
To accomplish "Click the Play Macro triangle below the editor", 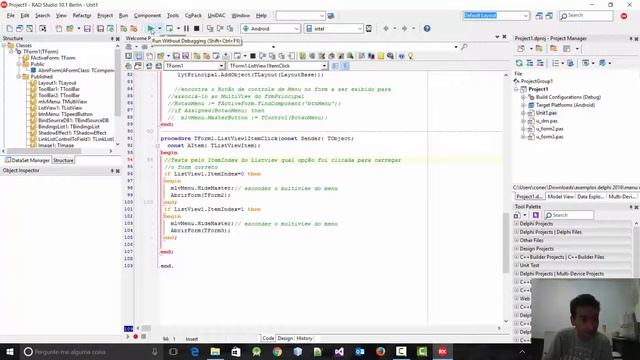I will (128, 337).
